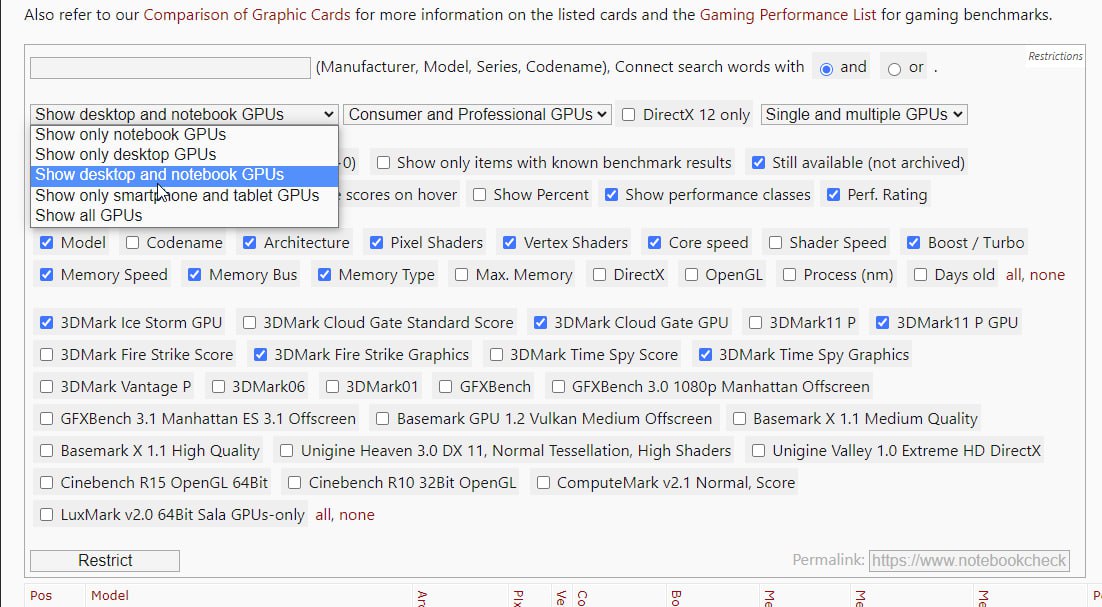
Task: Open Consumer and Professional GPUs dropdown
Action: click(x=477, y=114)
